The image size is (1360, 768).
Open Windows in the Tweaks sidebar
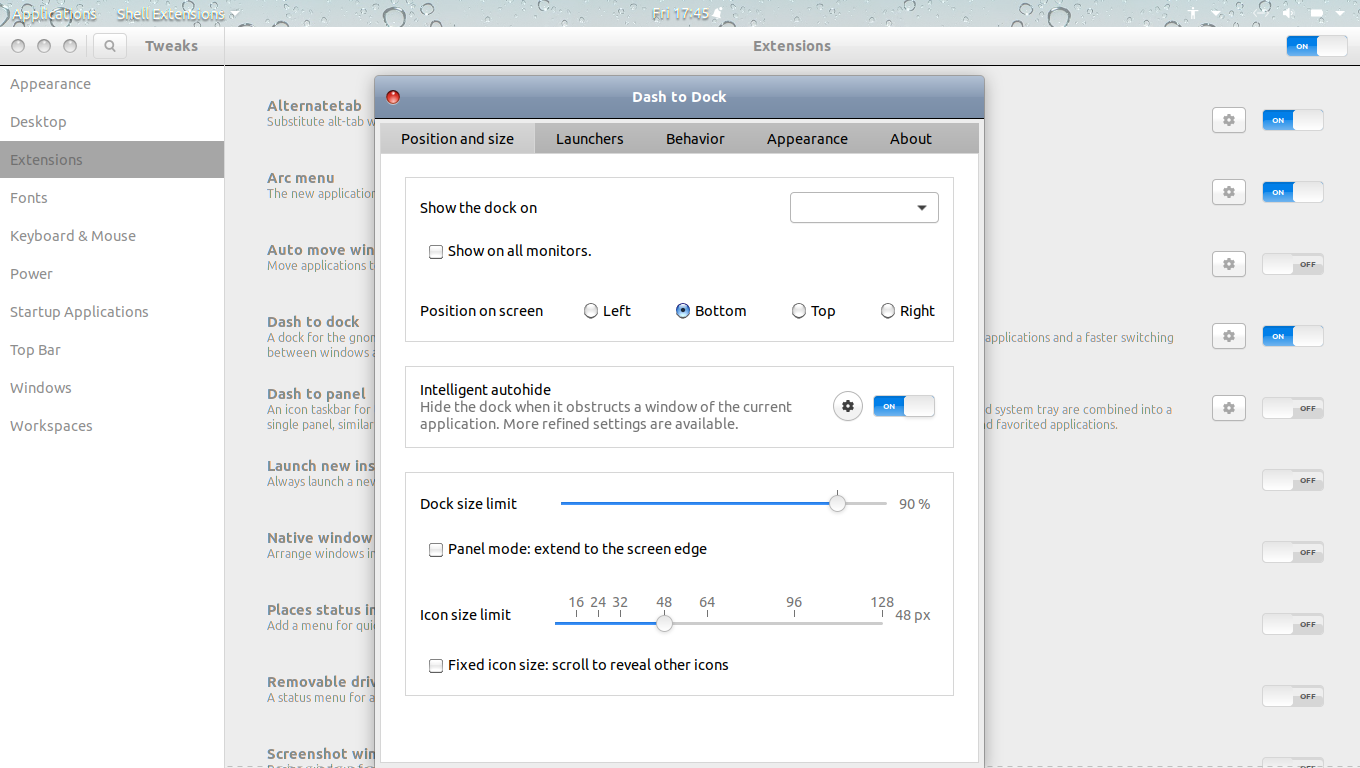click(x=112, y=388)
